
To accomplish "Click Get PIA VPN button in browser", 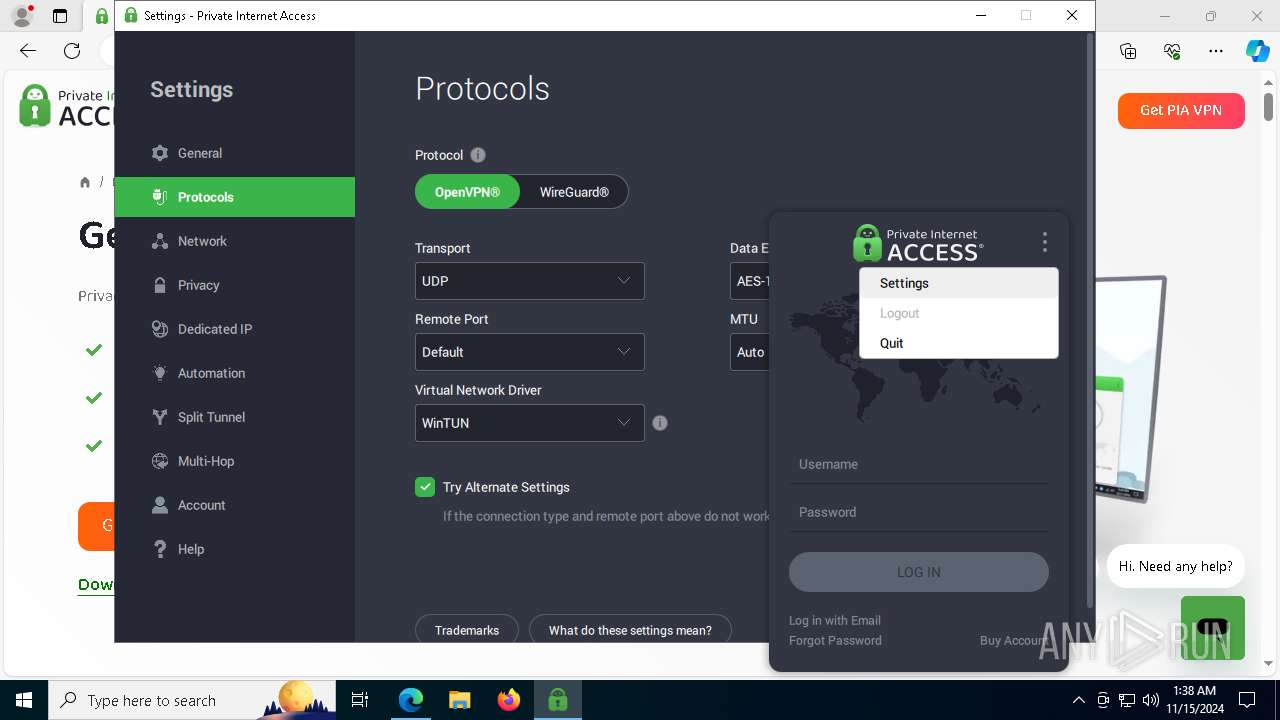I will pos(1181,110).
